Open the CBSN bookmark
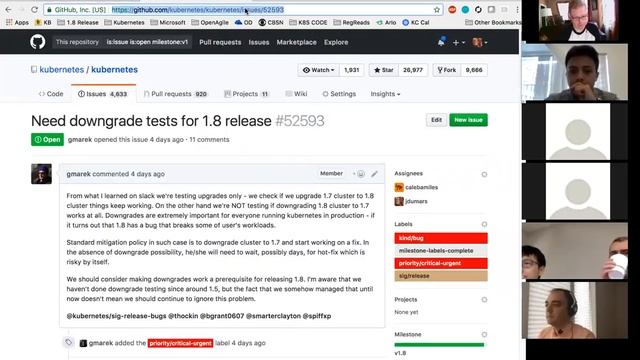The height and width of the screenshot is (360, 640). [x=271, y=22]
